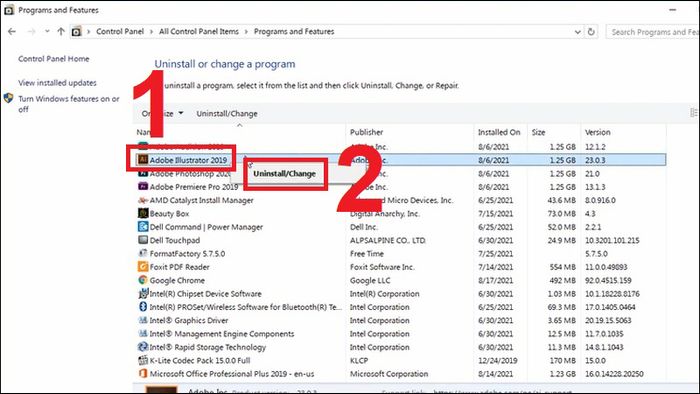Click the Adobe Illustrator 2019 icon

coord(143,159)
